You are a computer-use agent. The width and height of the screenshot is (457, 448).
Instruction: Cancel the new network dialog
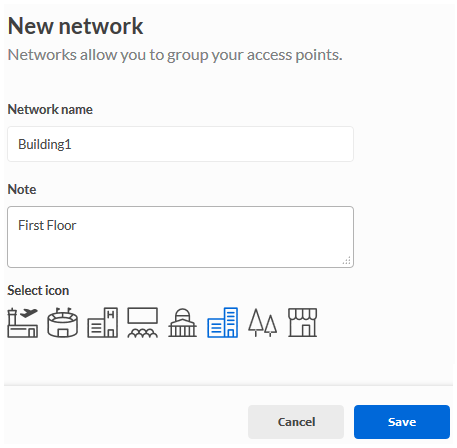coord(296,422)
